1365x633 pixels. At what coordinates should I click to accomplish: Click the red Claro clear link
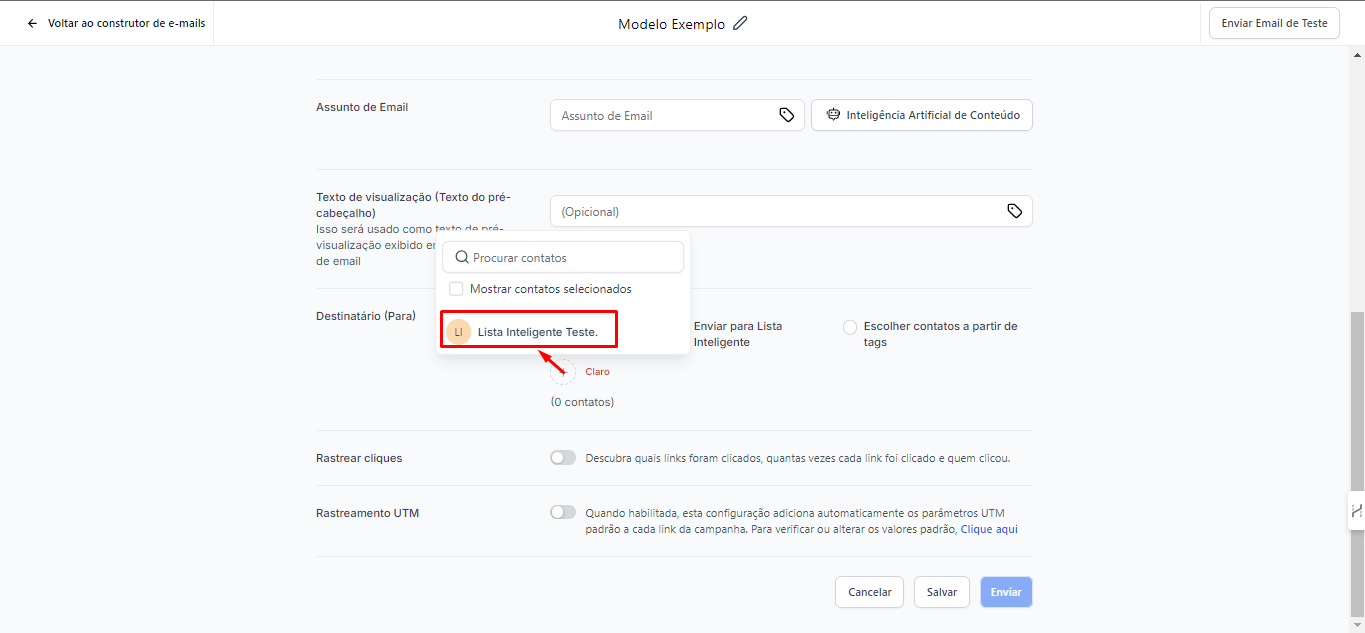tap(597, 372)
